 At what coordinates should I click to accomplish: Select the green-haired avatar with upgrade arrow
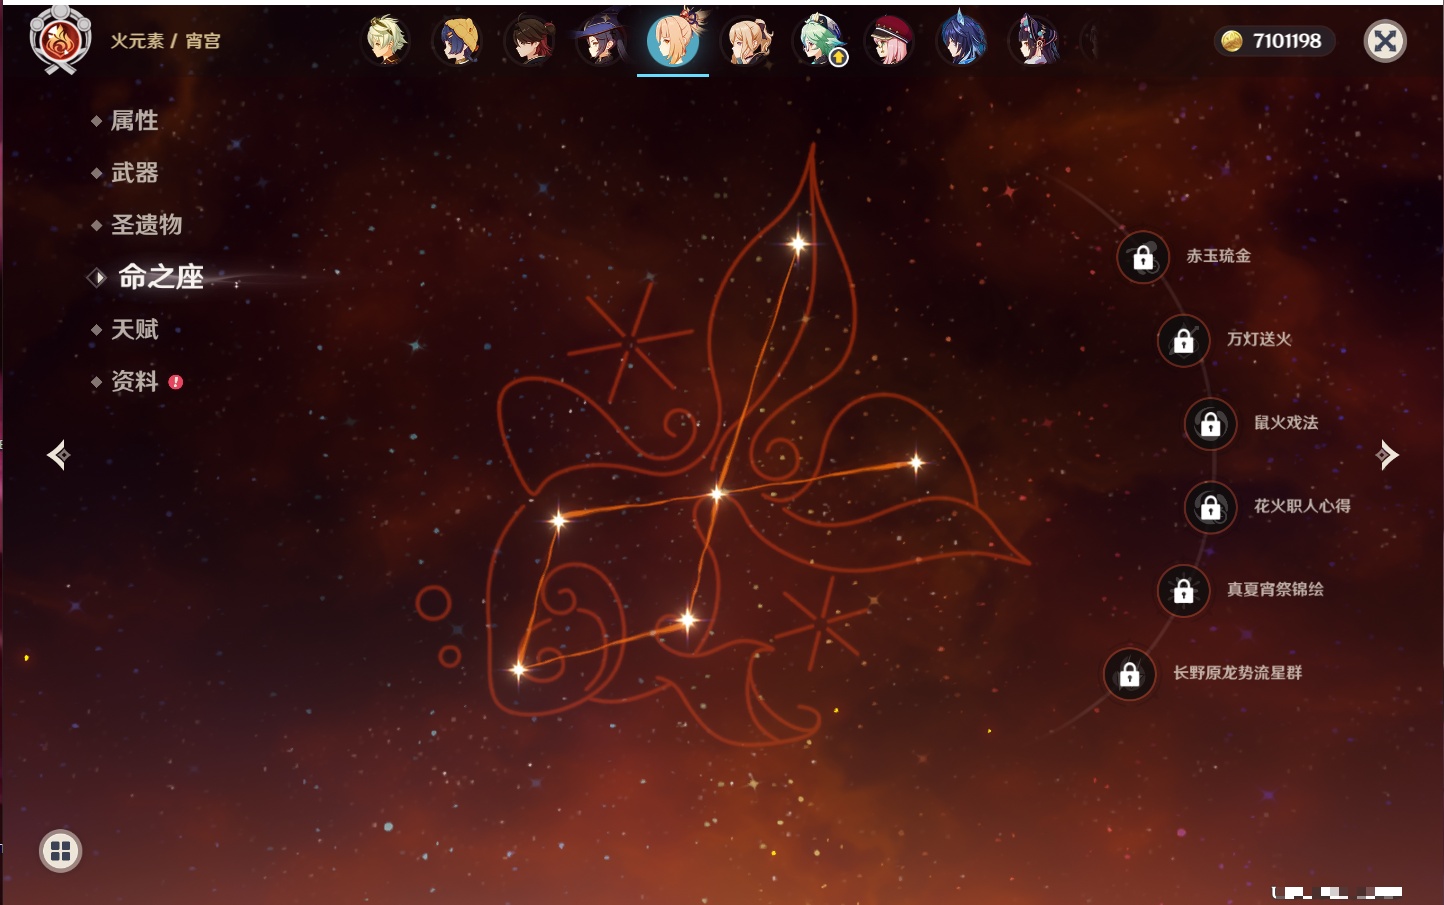tap(818, 41)
